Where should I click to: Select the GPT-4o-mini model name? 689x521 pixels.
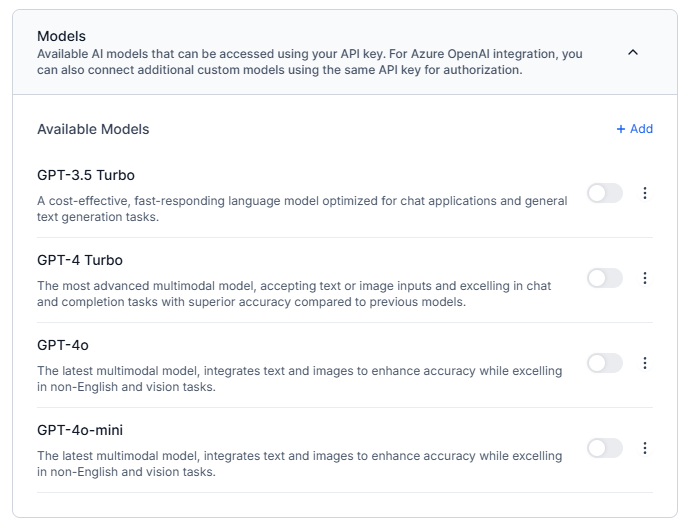click(80, 430)
